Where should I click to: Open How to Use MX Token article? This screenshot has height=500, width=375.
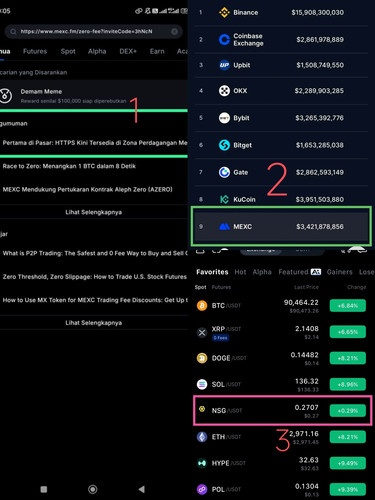coord(95,300)
